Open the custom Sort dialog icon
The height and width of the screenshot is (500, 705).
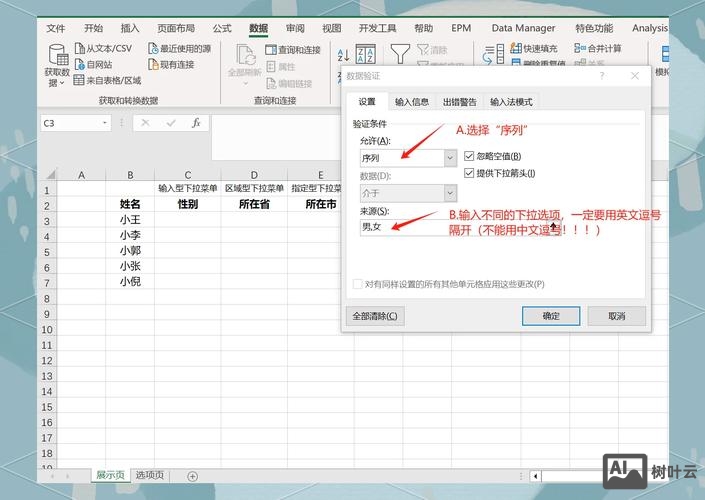pyautogui.click(x=366, y=54)
